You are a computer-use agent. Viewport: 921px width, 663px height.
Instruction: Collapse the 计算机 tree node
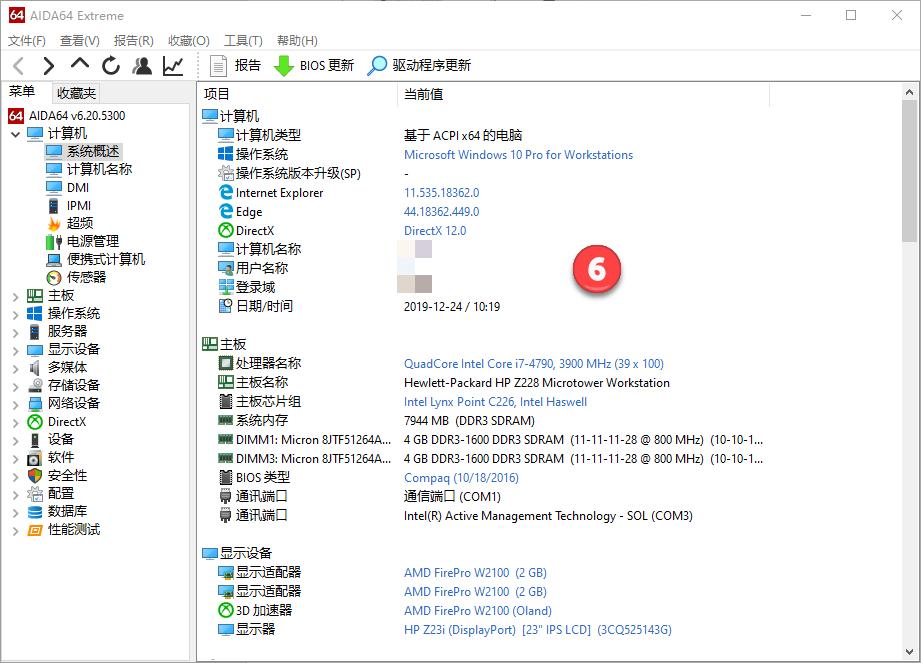point(15,134)
